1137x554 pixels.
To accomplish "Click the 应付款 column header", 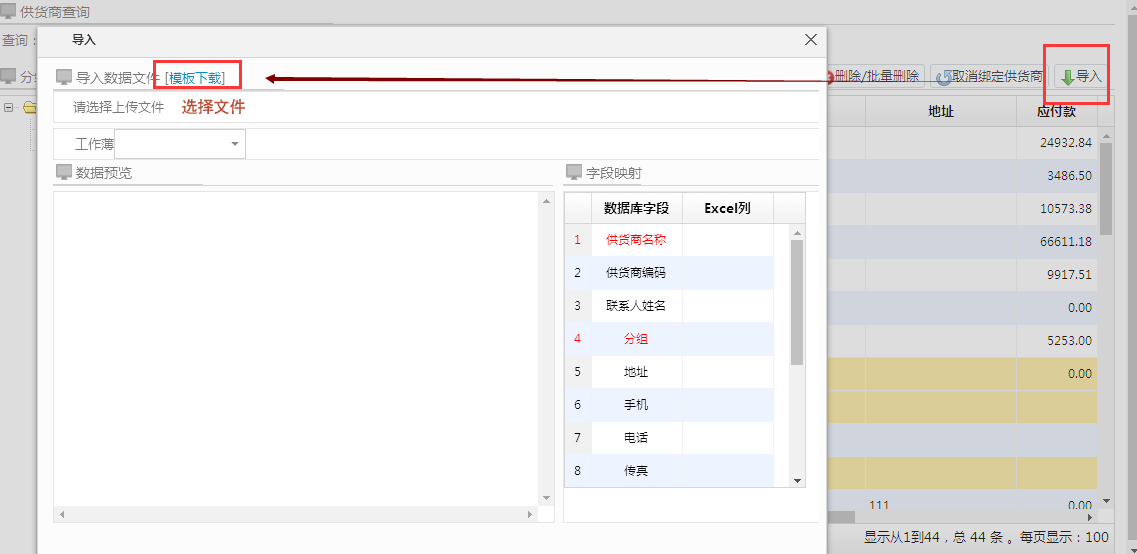I will [x=1056, y=111].
